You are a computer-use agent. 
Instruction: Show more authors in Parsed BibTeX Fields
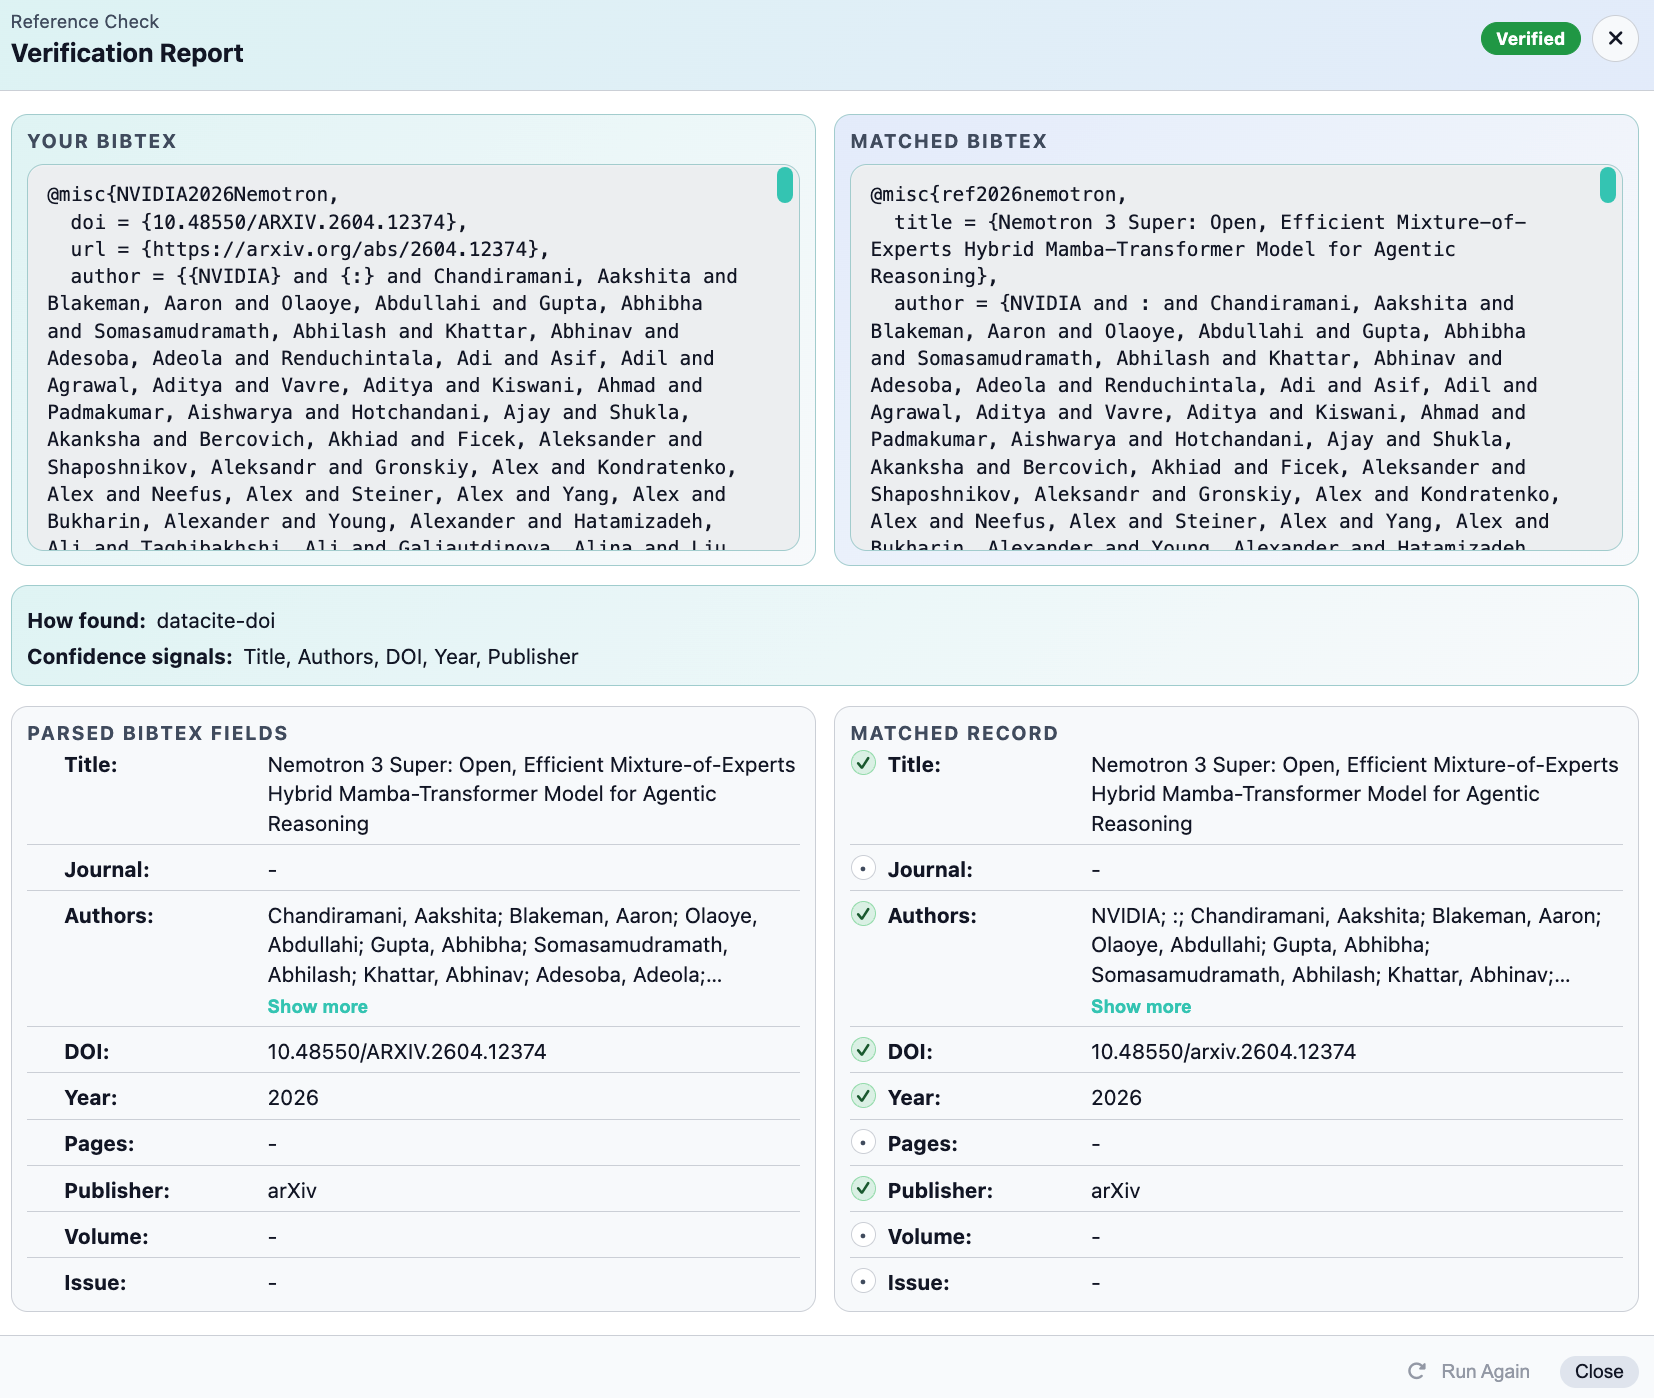(317, 1007)
